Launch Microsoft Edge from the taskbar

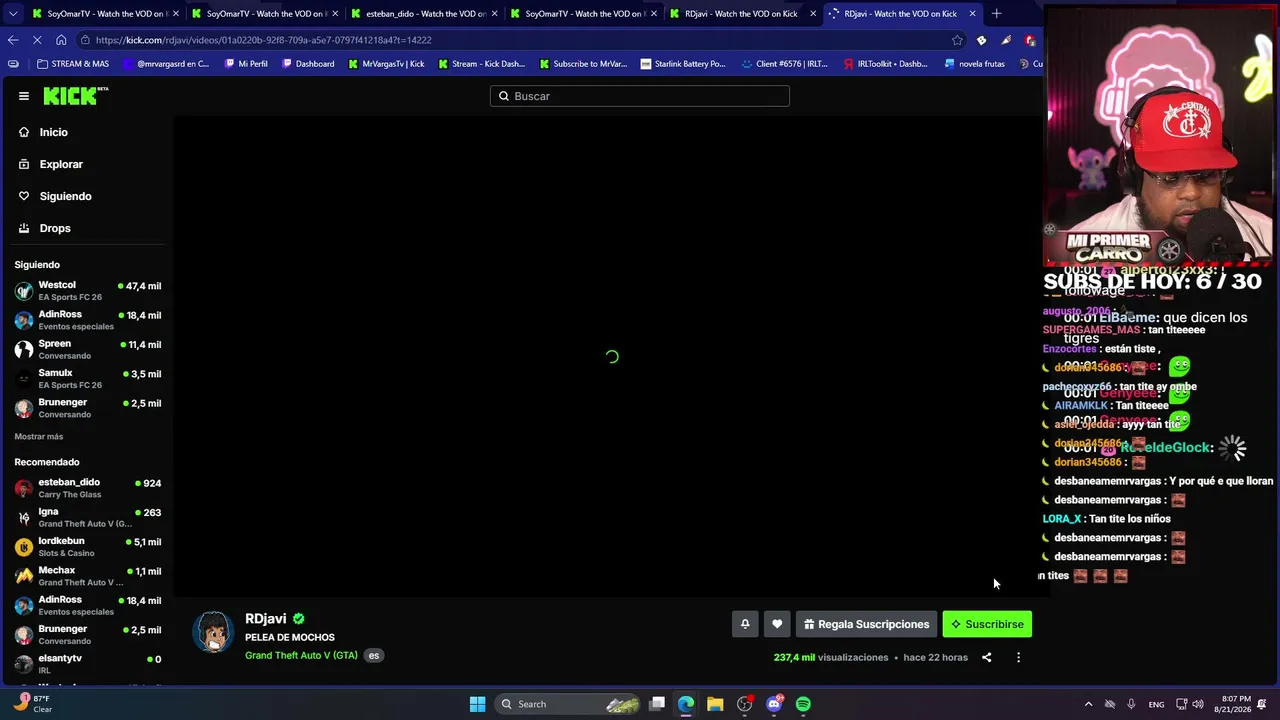[686, 704]
